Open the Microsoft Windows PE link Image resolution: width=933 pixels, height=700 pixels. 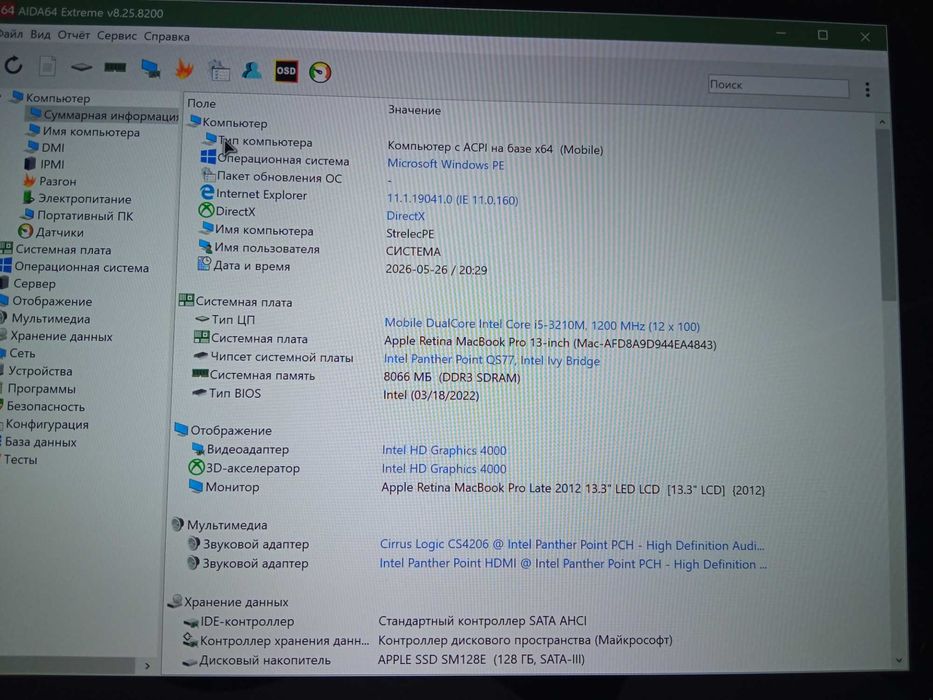[x=446, y=164]
